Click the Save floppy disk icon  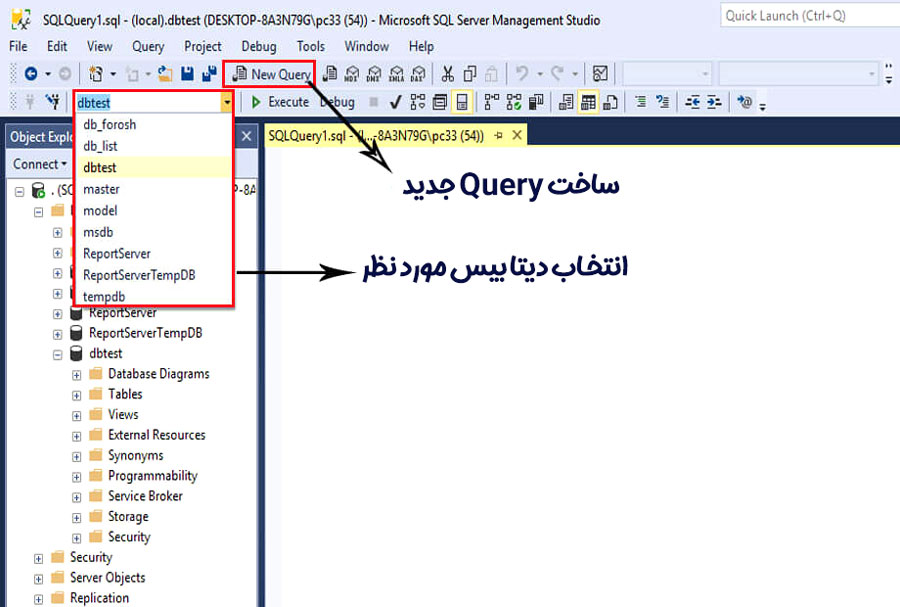coord(187,73)
